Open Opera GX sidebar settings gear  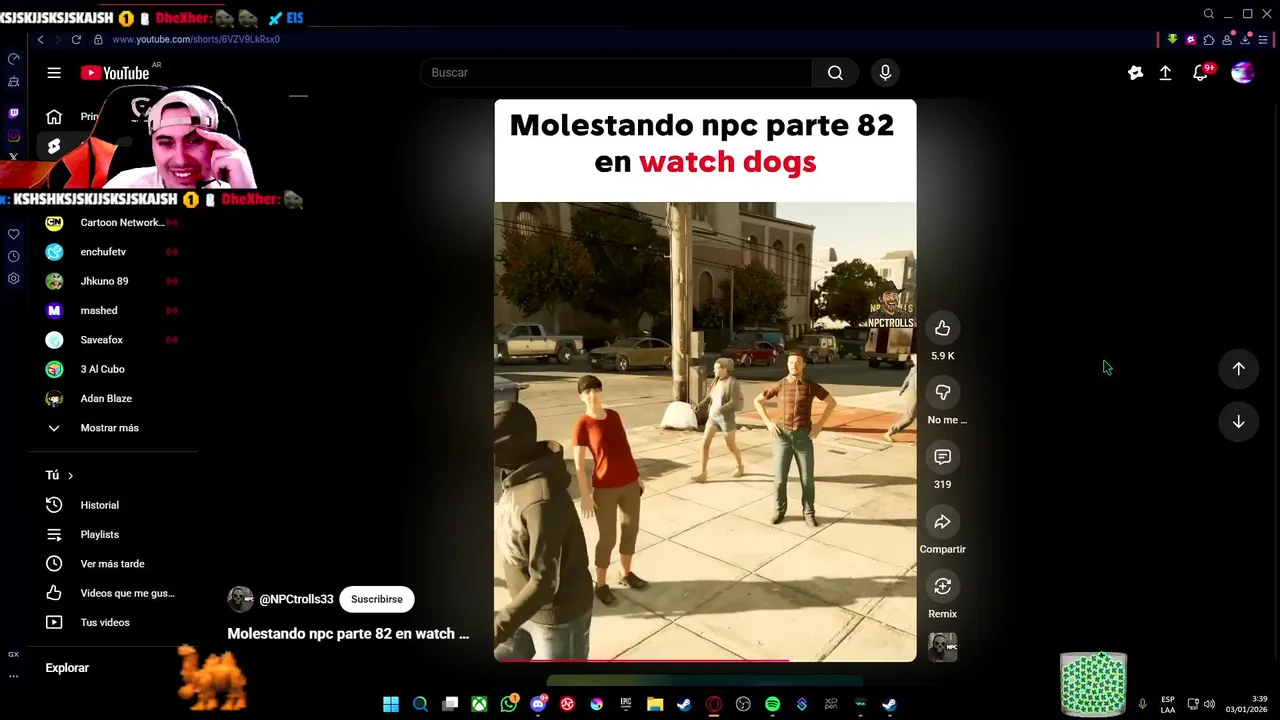[x=13, y=278]
